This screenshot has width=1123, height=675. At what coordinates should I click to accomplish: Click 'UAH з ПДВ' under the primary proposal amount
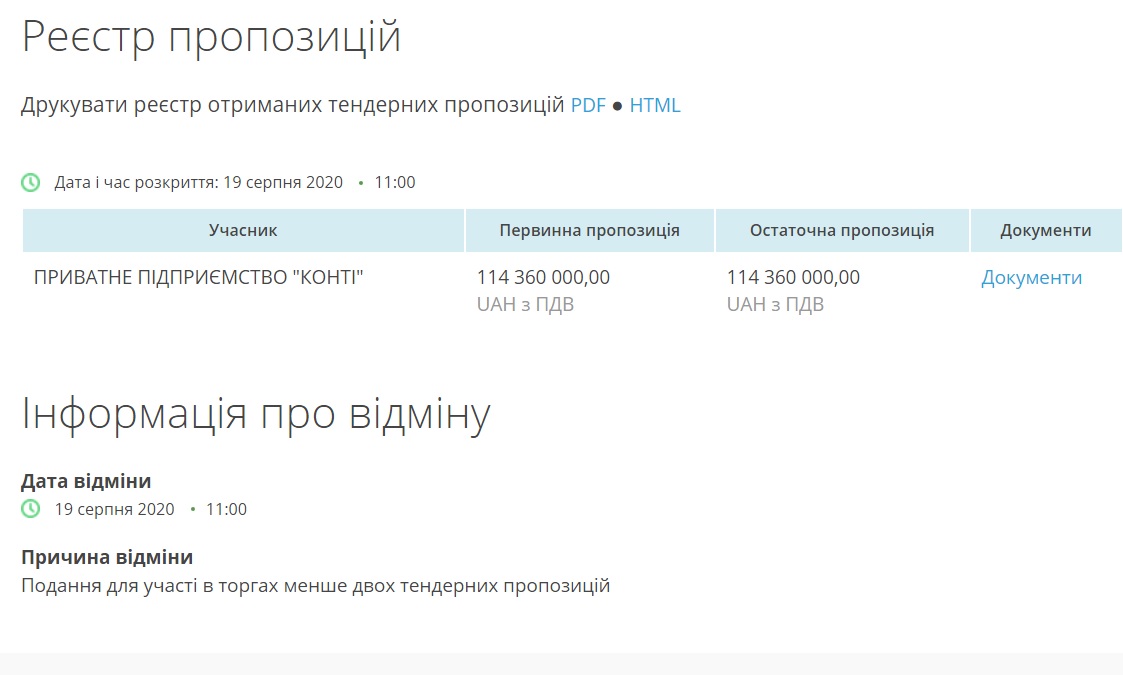pyautogui.click(x=525, y=305)
